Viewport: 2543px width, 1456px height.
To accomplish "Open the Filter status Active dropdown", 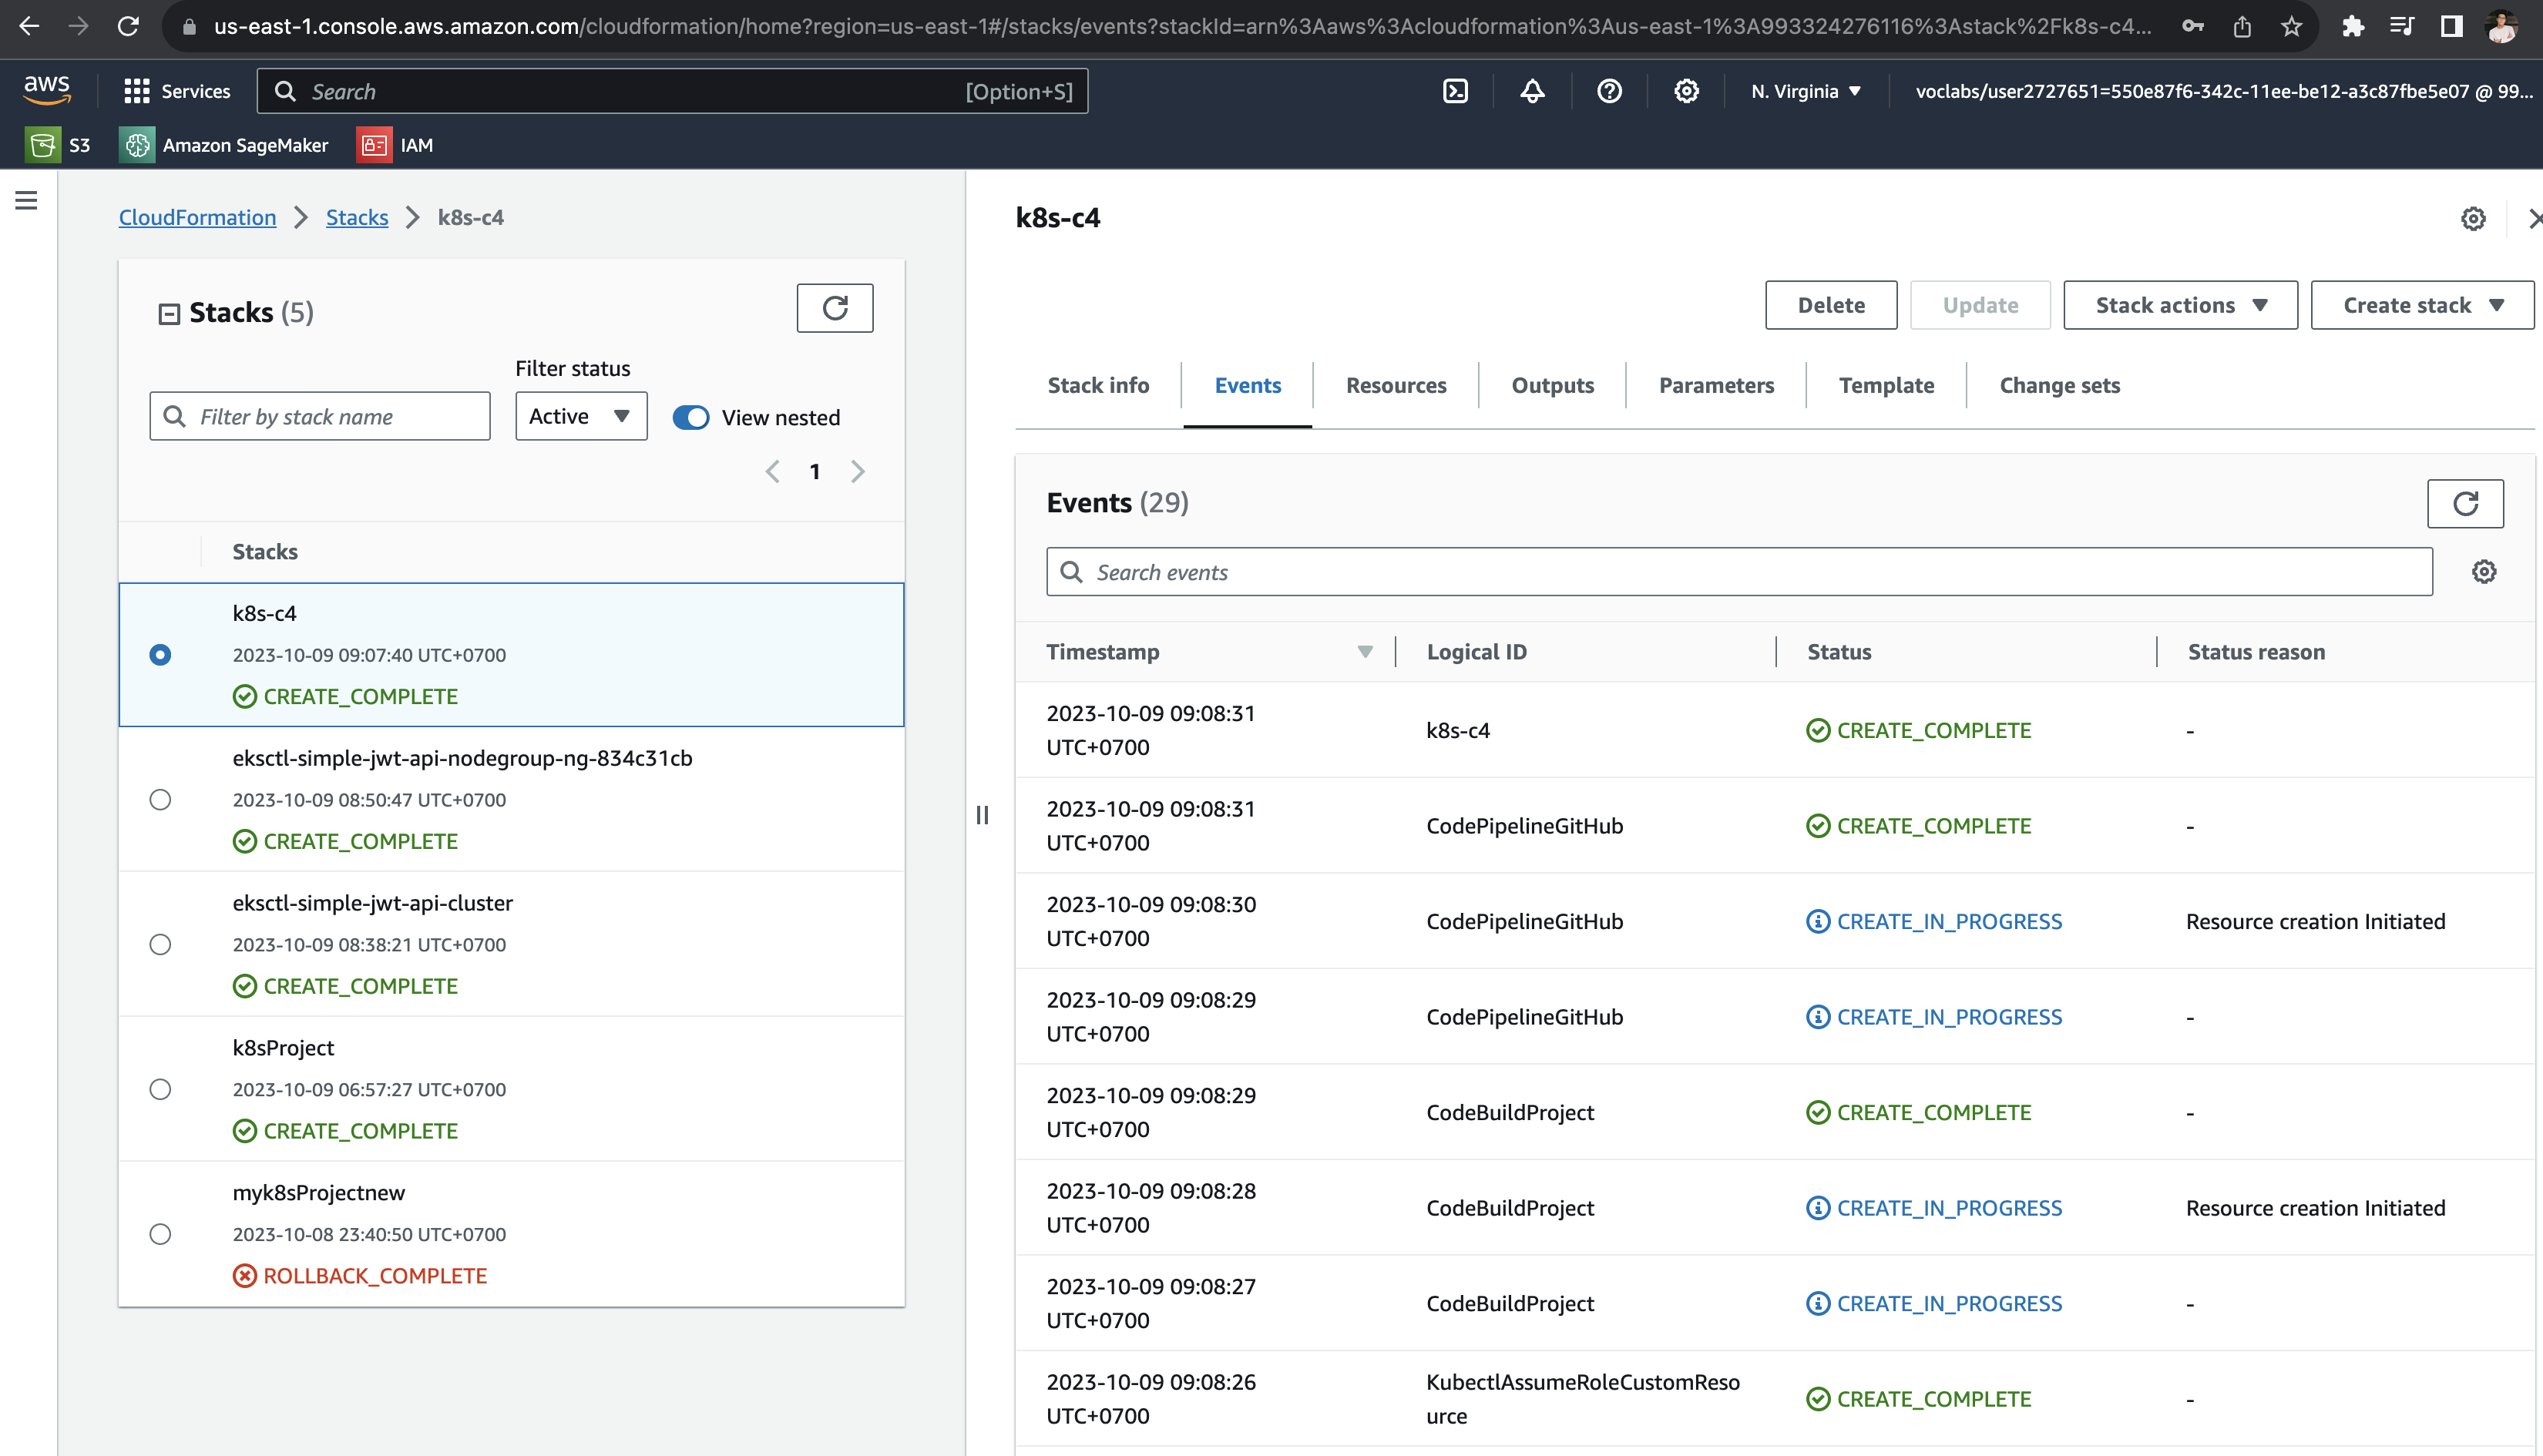I will click(x=581, y=416).
